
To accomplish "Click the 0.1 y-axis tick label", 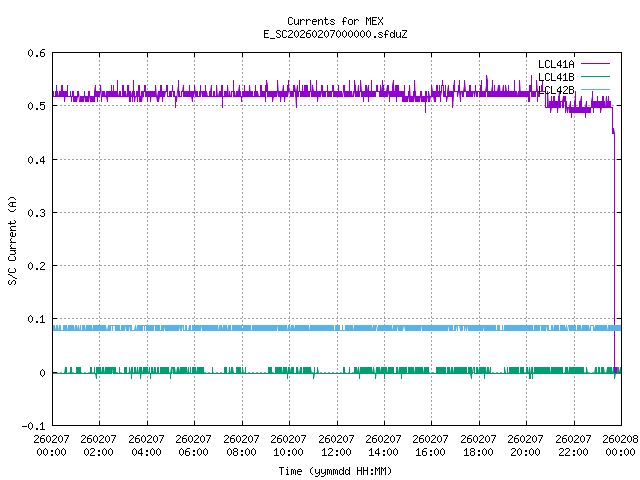I will click(36, 320).
